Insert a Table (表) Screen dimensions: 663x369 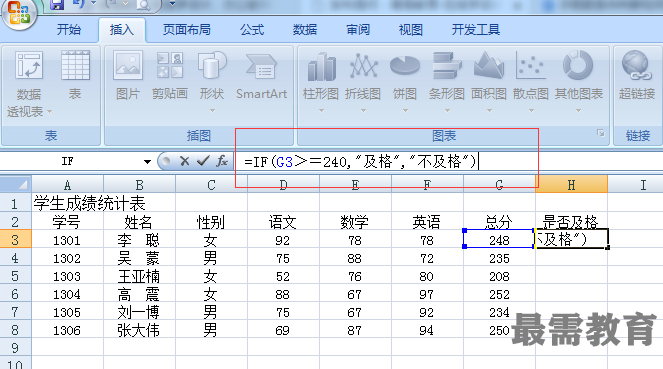tap(75, 75)
